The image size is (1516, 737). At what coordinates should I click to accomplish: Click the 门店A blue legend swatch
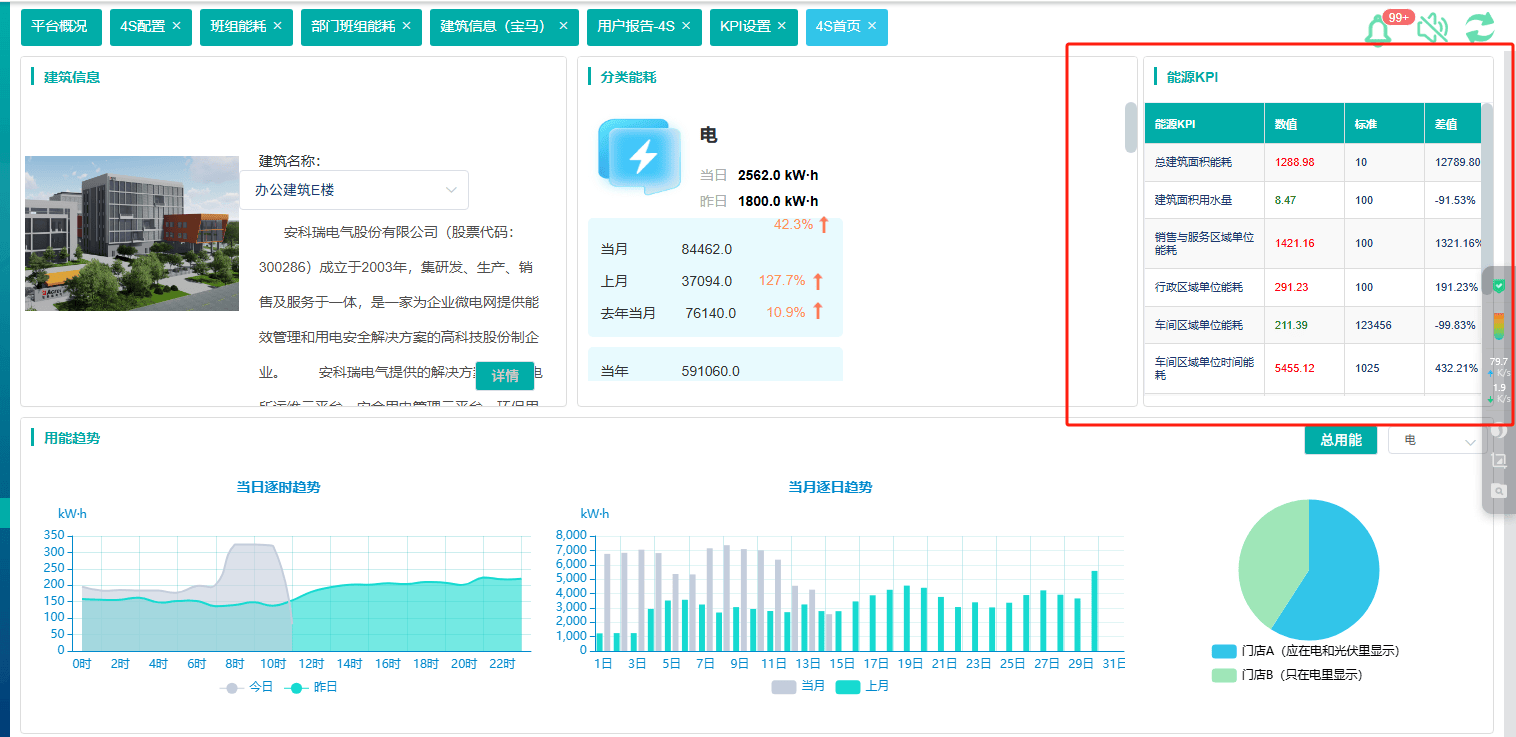1224,651
